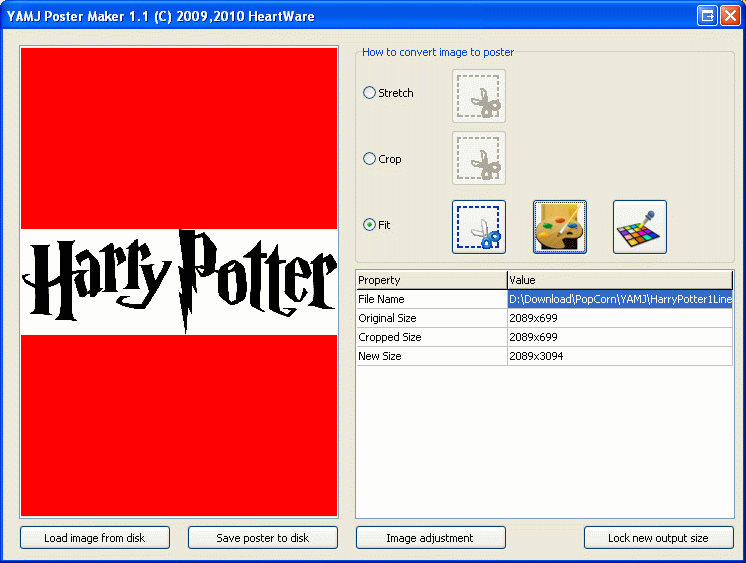
Task: Open the color grid picker icon
Action: pos(640,227)
